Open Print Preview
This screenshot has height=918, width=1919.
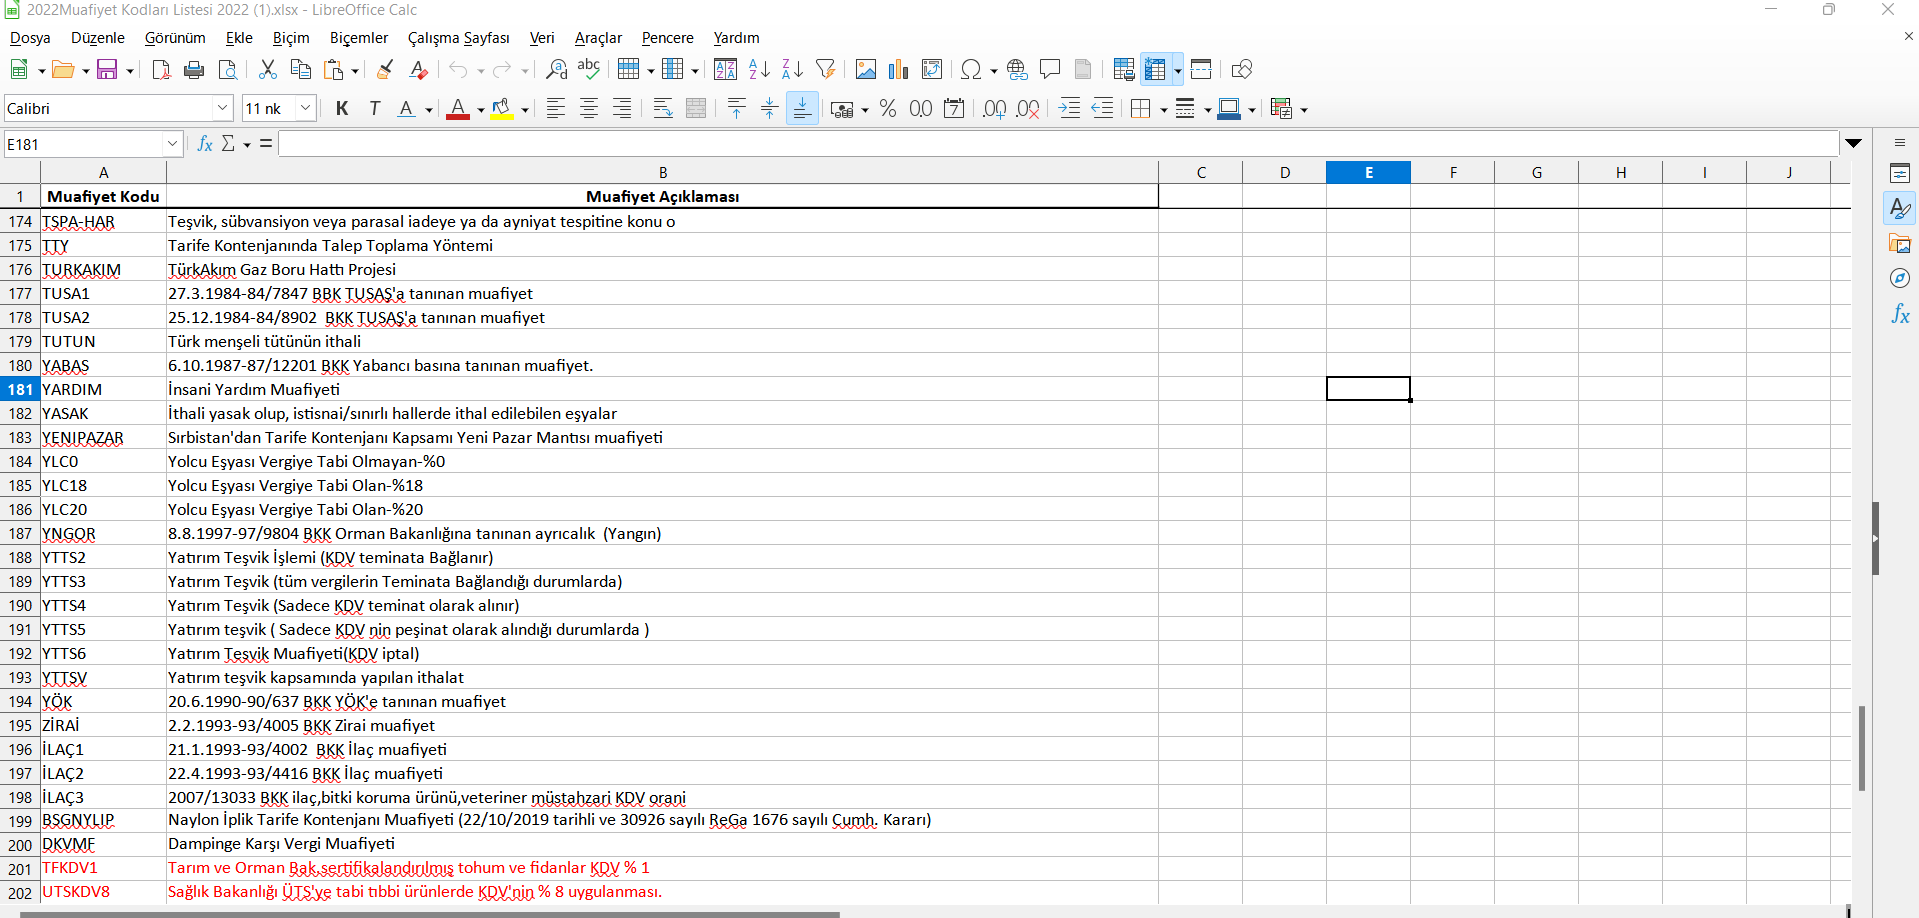point(228,69)
